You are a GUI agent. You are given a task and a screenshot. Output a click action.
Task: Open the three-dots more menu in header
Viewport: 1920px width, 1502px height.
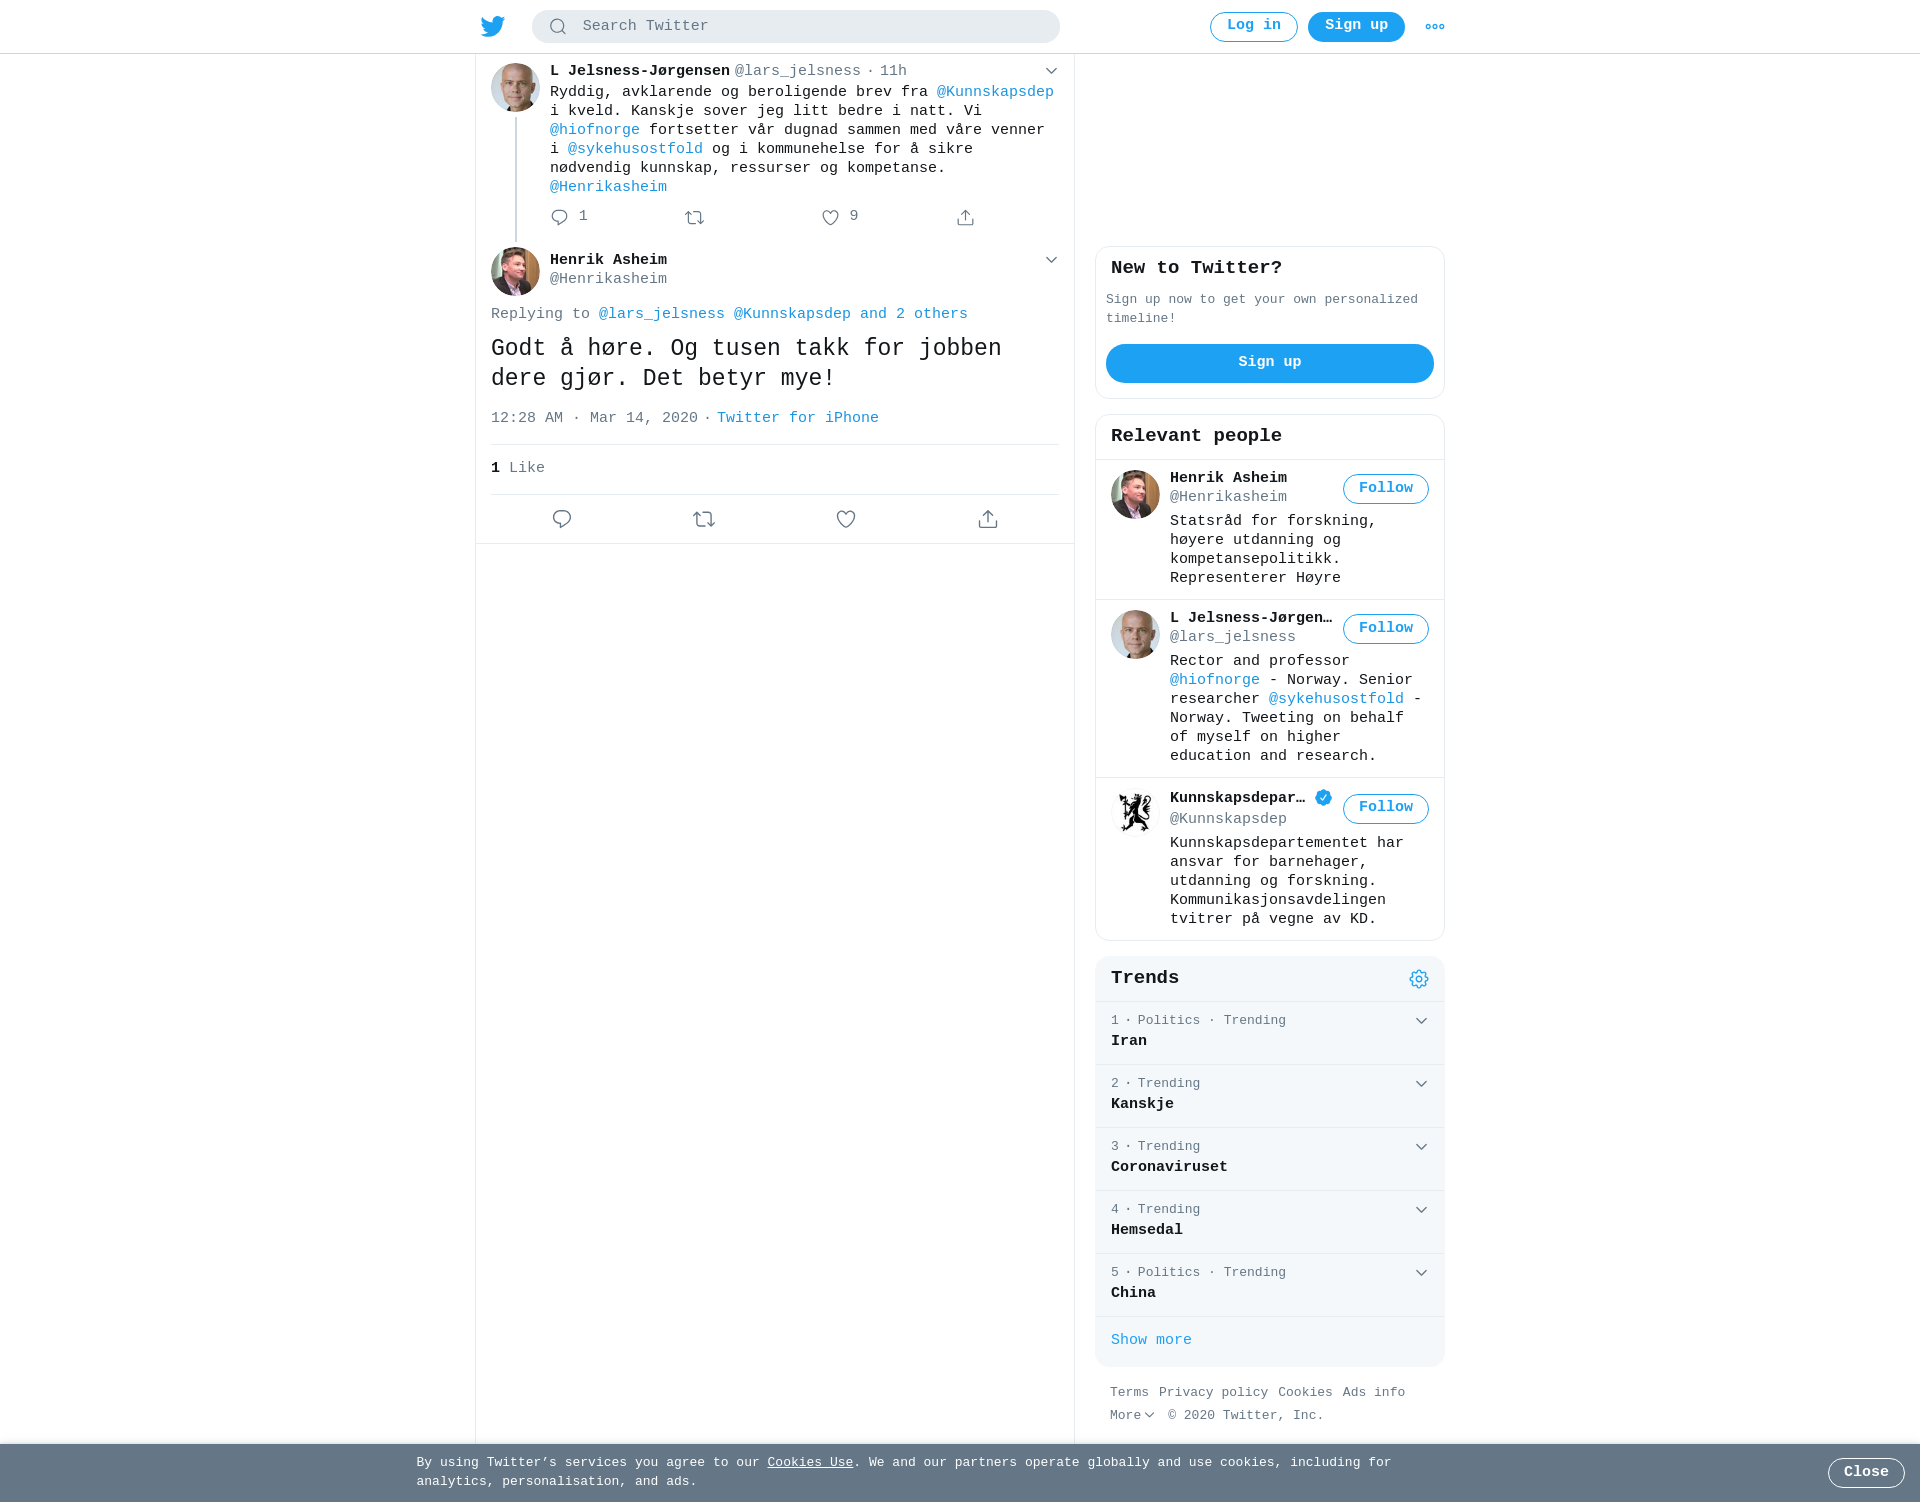[1435, 27]
